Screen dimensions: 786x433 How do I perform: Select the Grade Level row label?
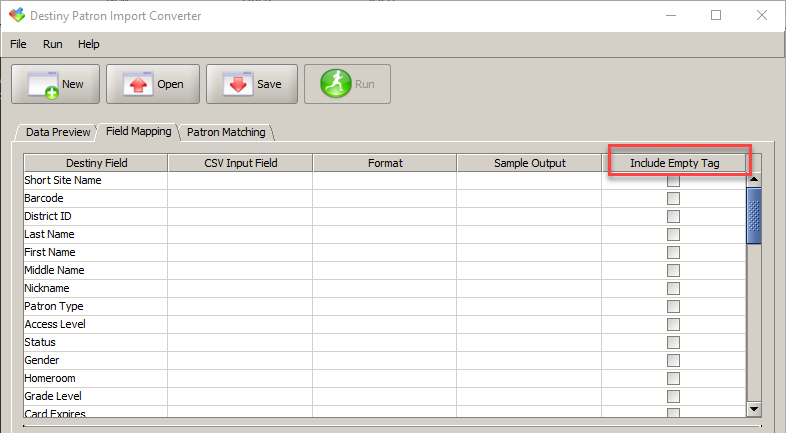pos(53,396)
